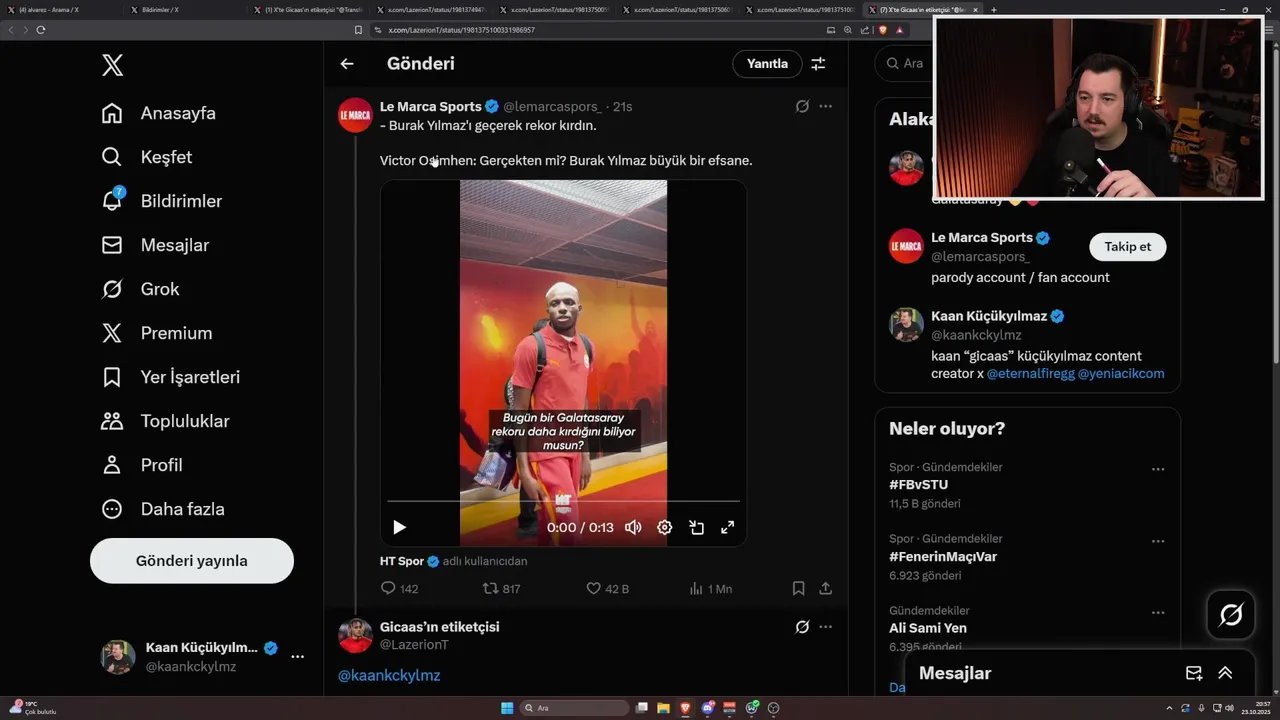Open Keşfet from the sidebar
1280x720 pixels.
[147, 157]
